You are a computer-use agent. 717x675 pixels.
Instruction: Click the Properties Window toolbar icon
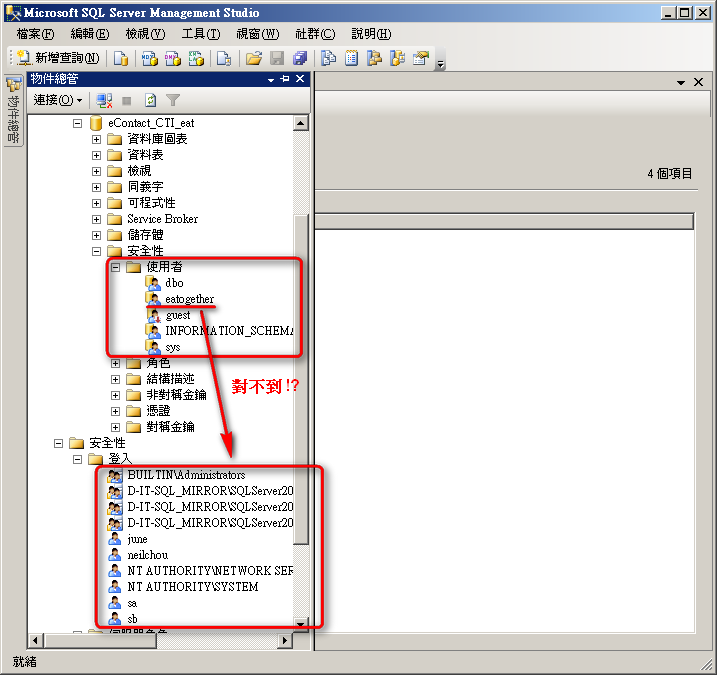tap(421, 58)
